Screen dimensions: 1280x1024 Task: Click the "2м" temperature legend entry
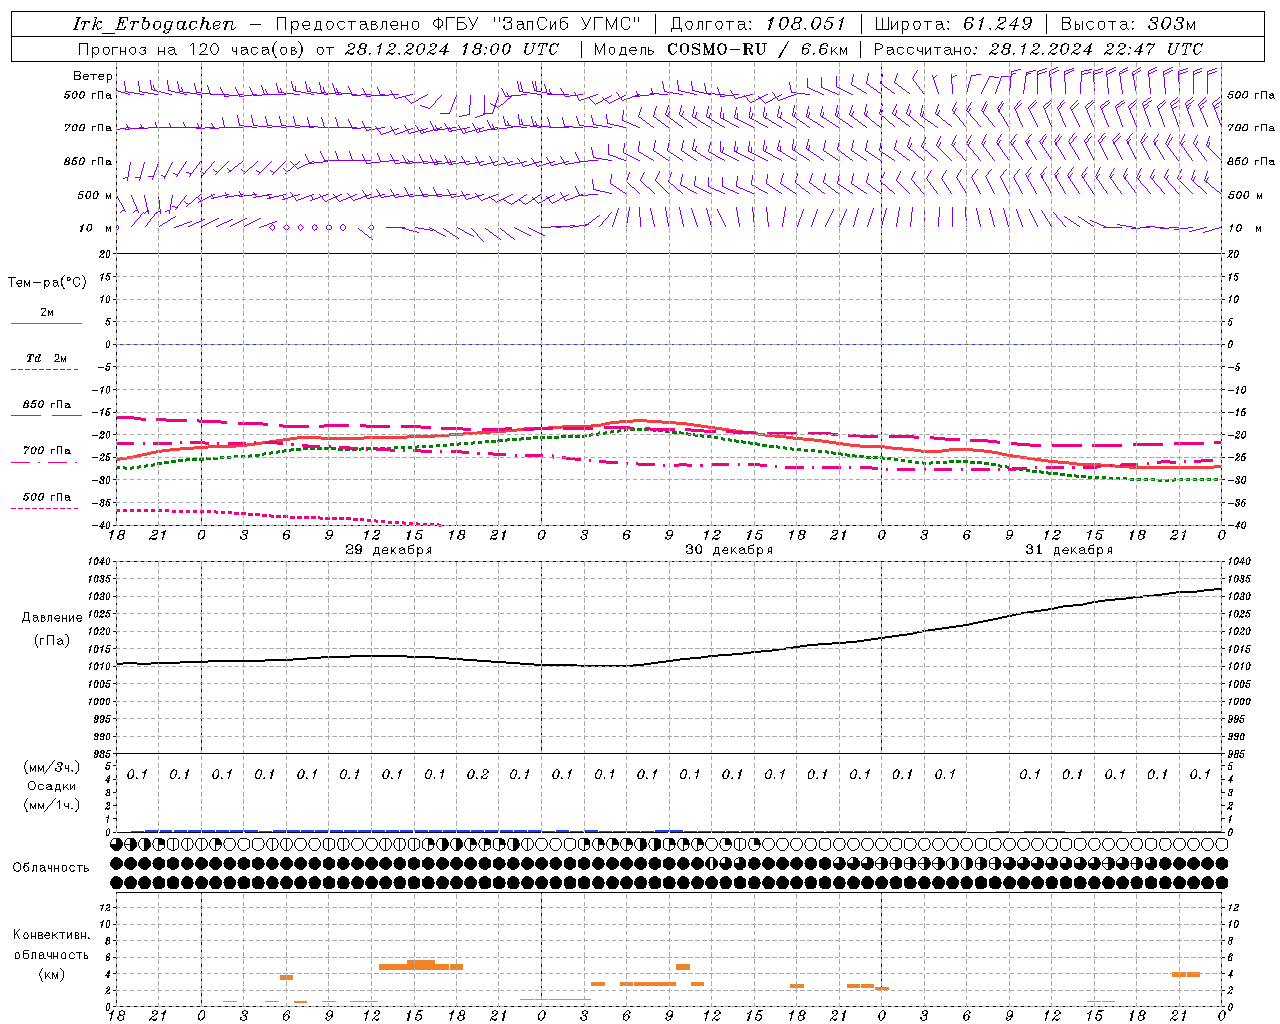click(47, 312)
